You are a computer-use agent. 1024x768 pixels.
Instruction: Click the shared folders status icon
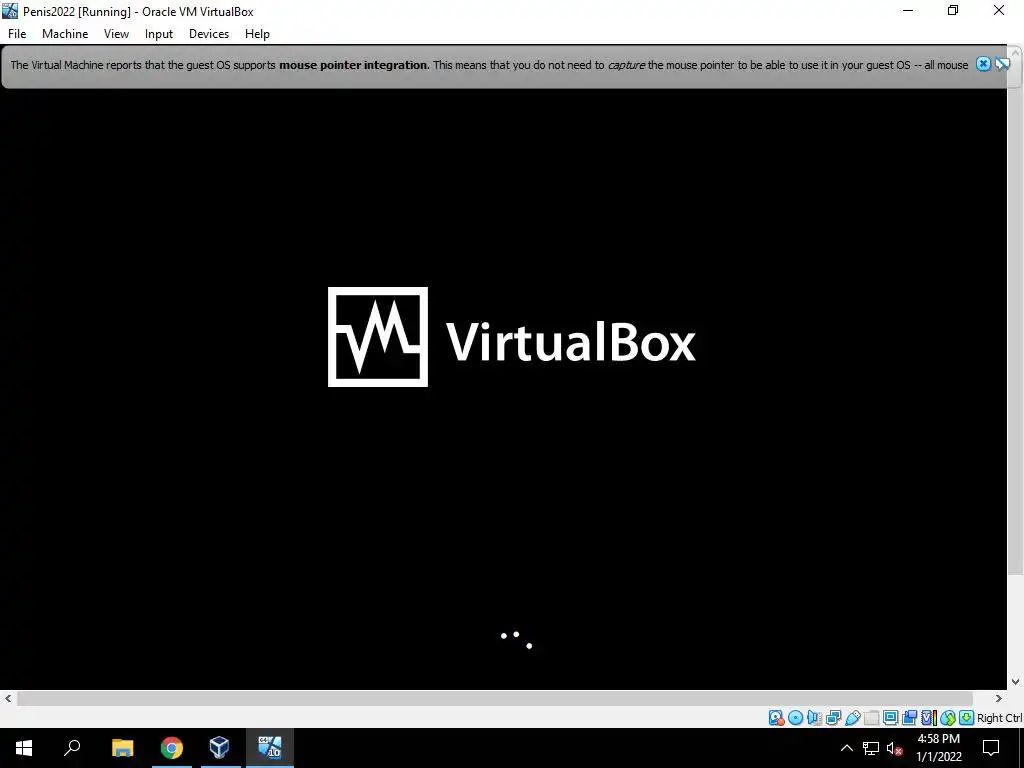click(872, 718)
